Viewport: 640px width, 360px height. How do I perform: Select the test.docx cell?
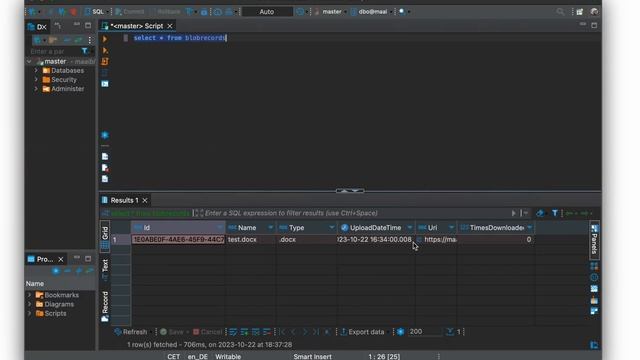(251, 240)
